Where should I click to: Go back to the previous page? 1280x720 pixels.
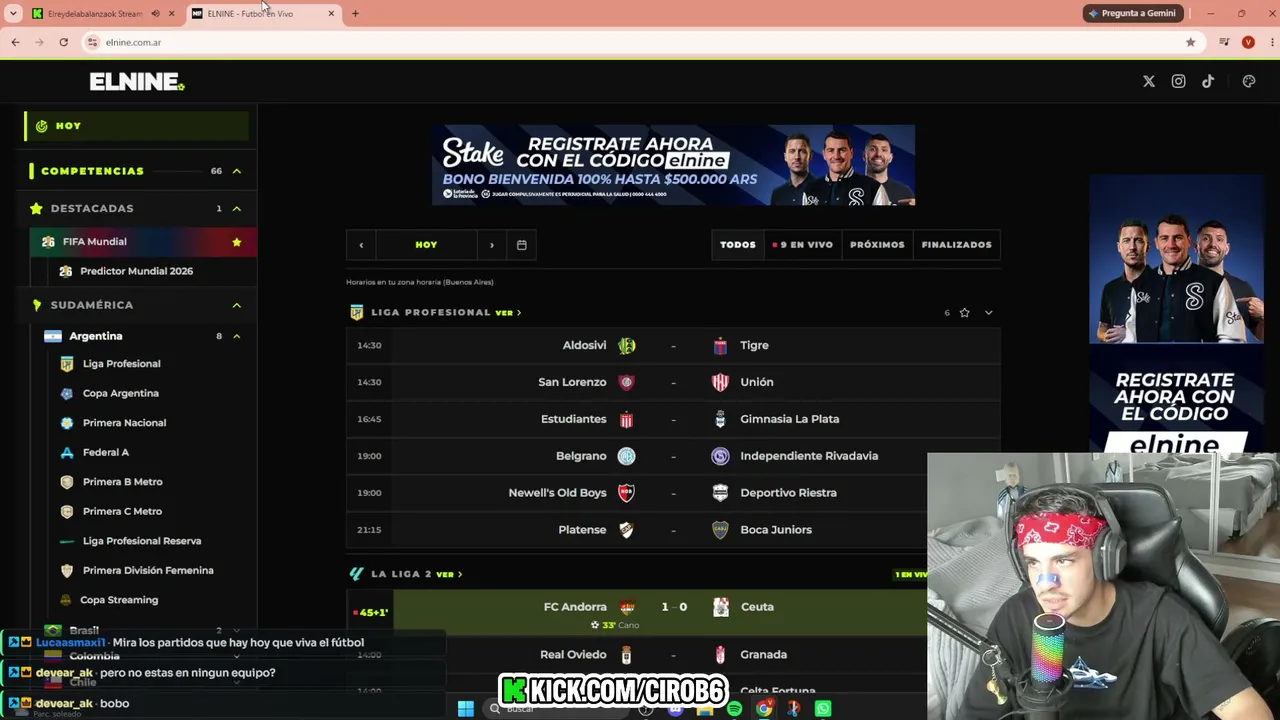pyautogui.click(x=15, y=42)
